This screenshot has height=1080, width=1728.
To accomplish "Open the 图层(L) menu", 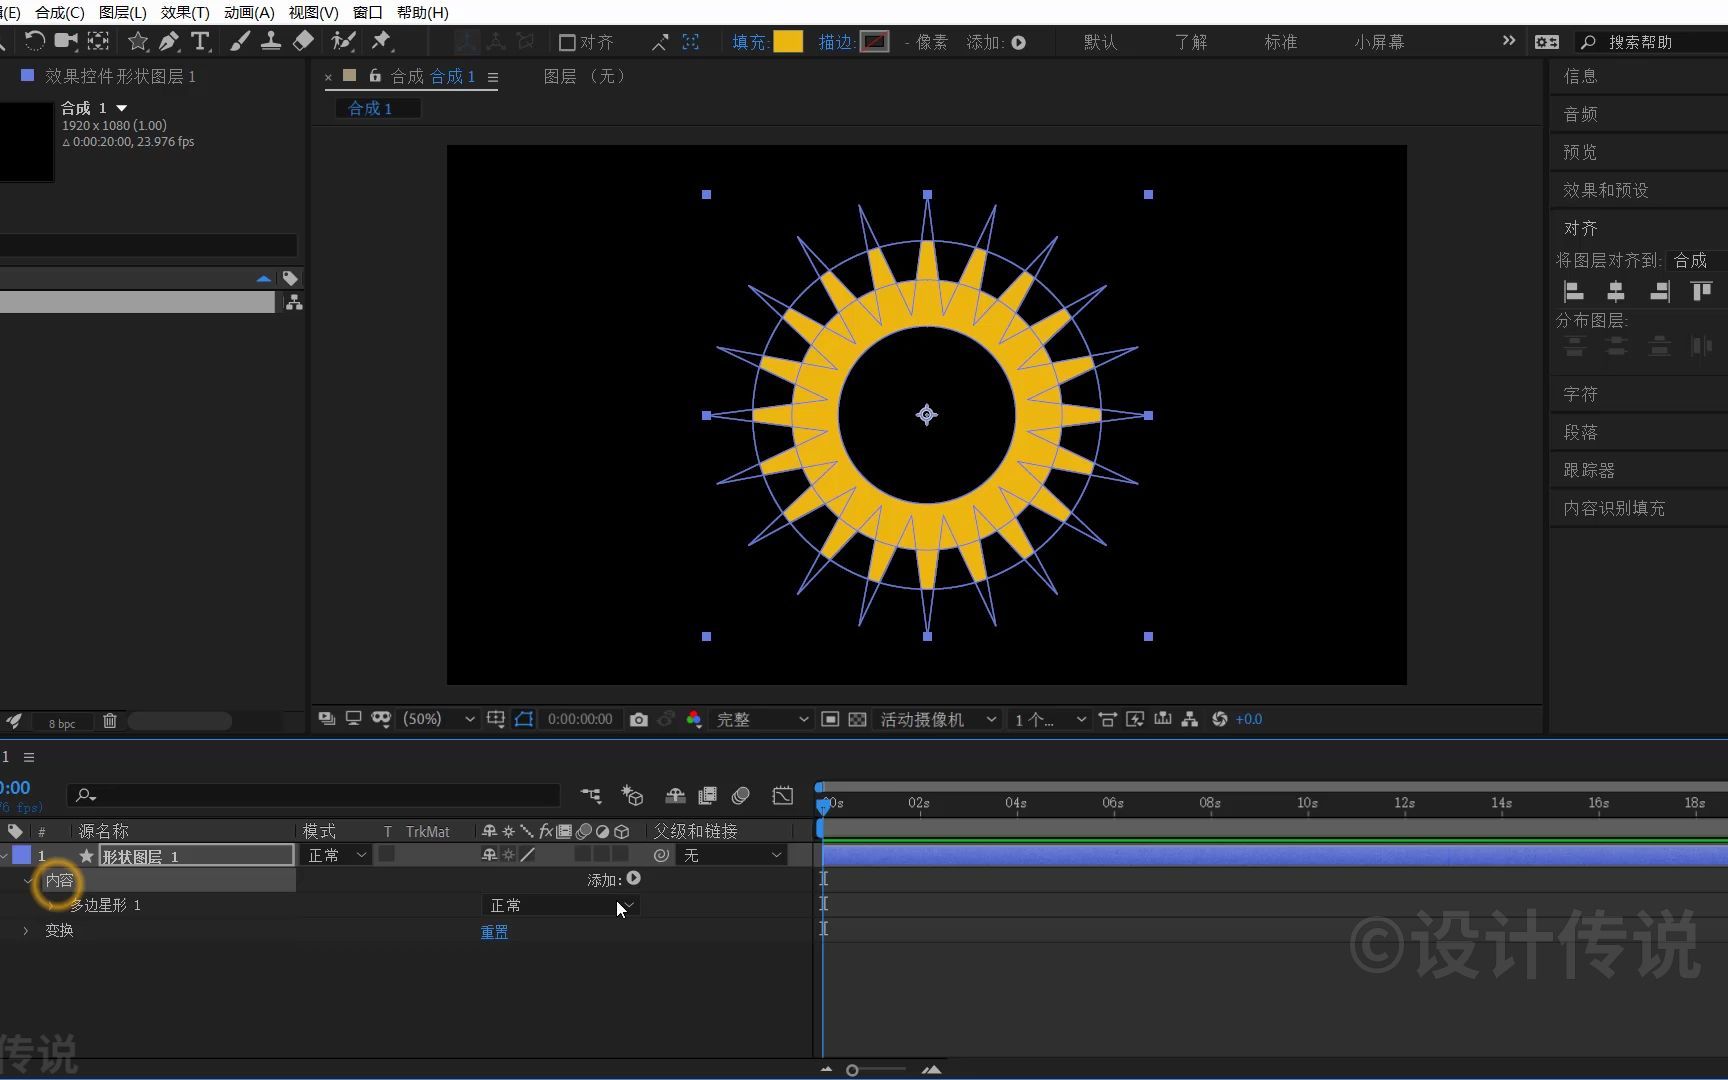I will tap(123, 12).
